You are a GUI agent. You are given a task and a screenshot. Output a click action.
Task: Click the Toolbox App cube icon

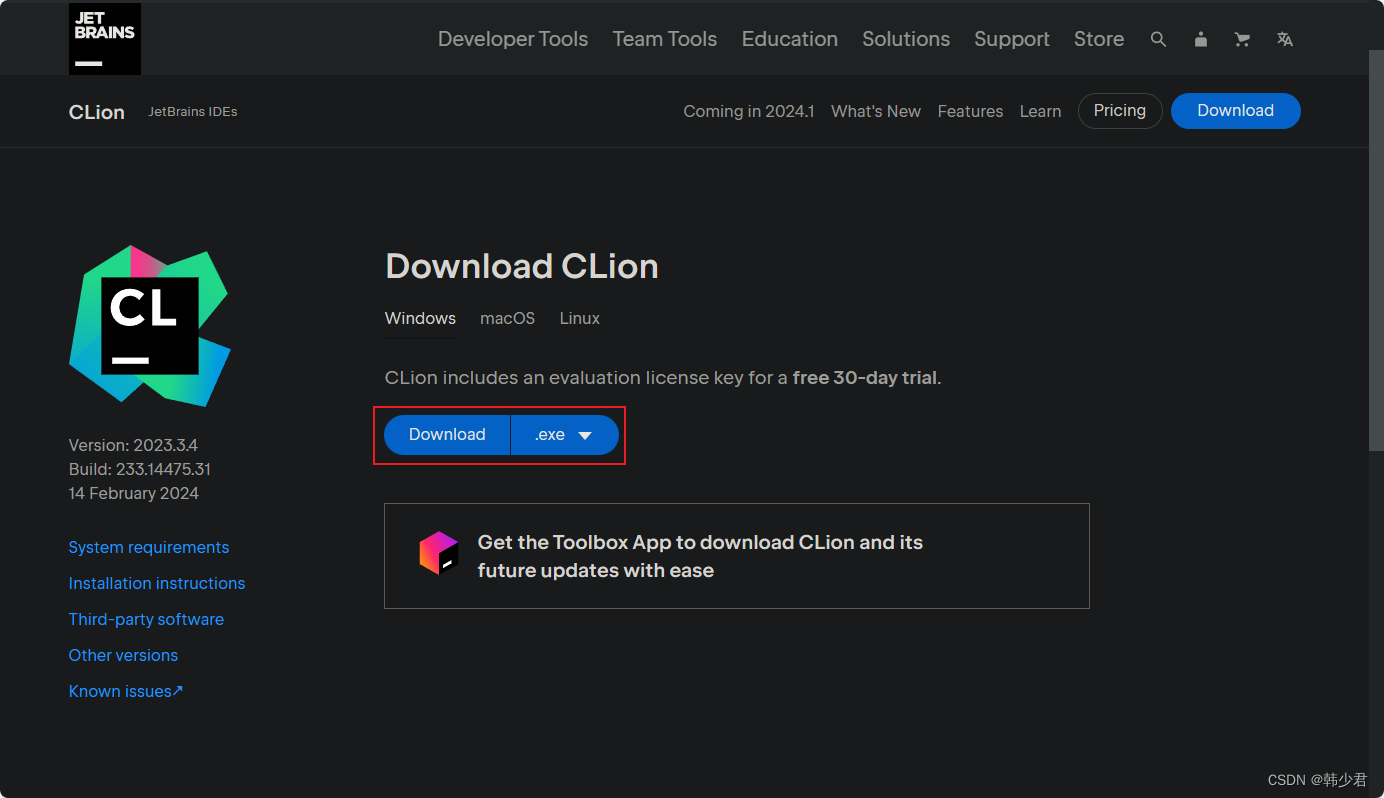pos(439,554)
